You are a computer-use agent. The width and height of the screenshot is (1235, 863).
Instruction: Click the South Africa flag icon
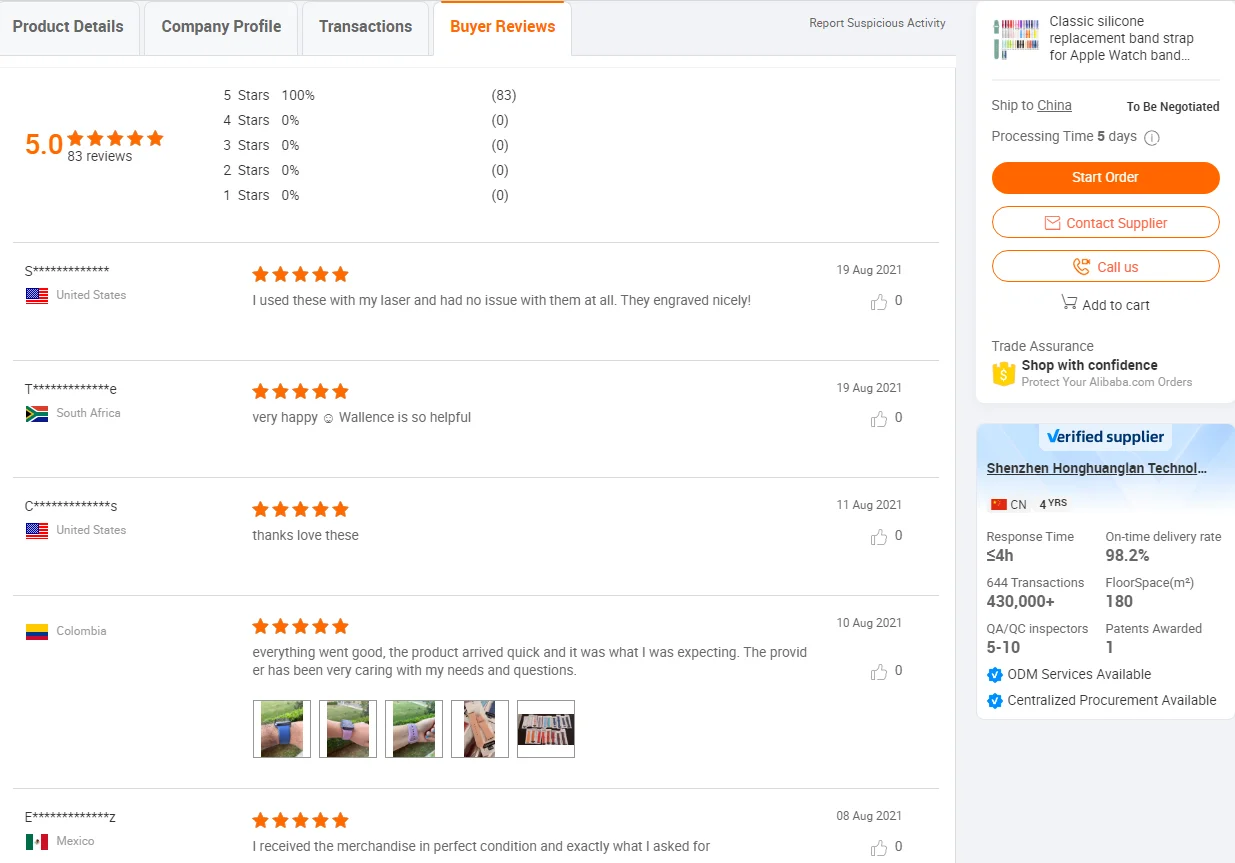coord(37,413)
